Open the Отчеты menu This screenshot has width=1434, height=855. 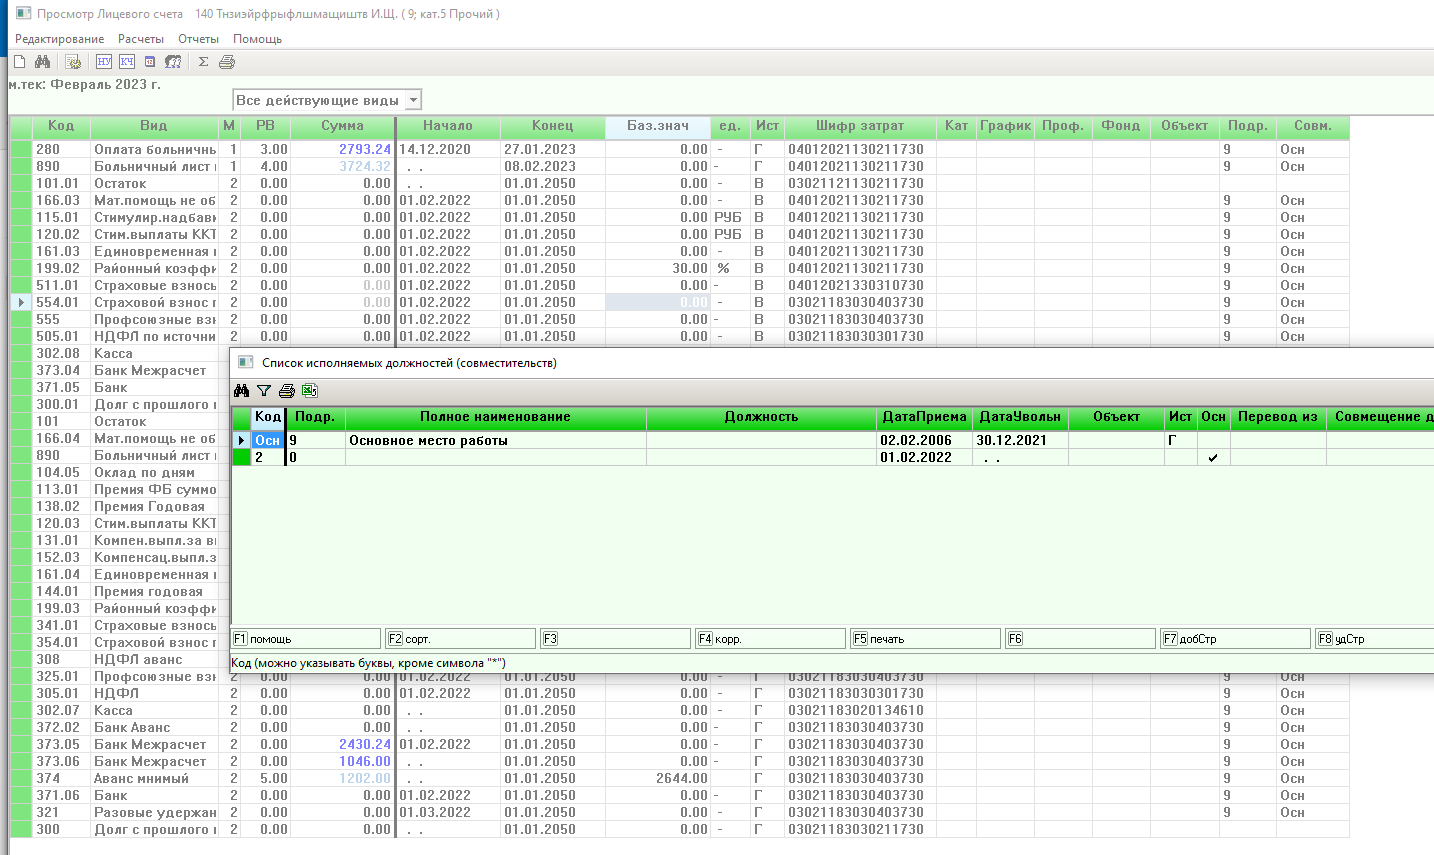point(198,39)
